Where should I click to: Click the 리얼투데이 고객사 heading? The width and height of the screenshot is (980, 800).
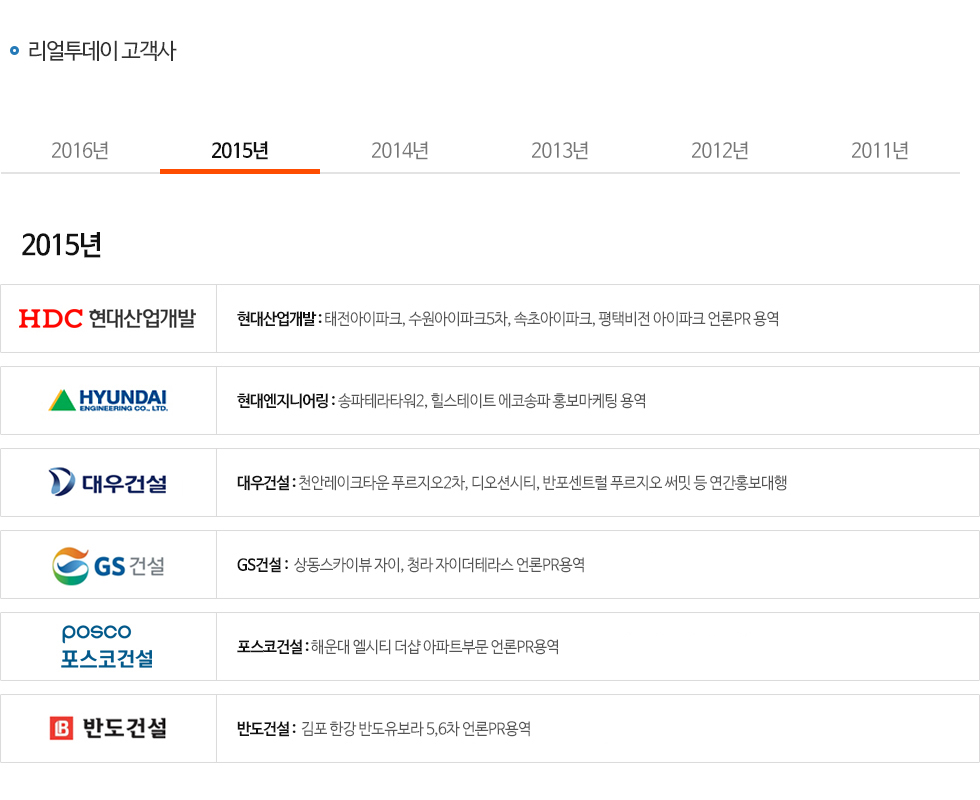pyautogui.click(x=102, y=51)
